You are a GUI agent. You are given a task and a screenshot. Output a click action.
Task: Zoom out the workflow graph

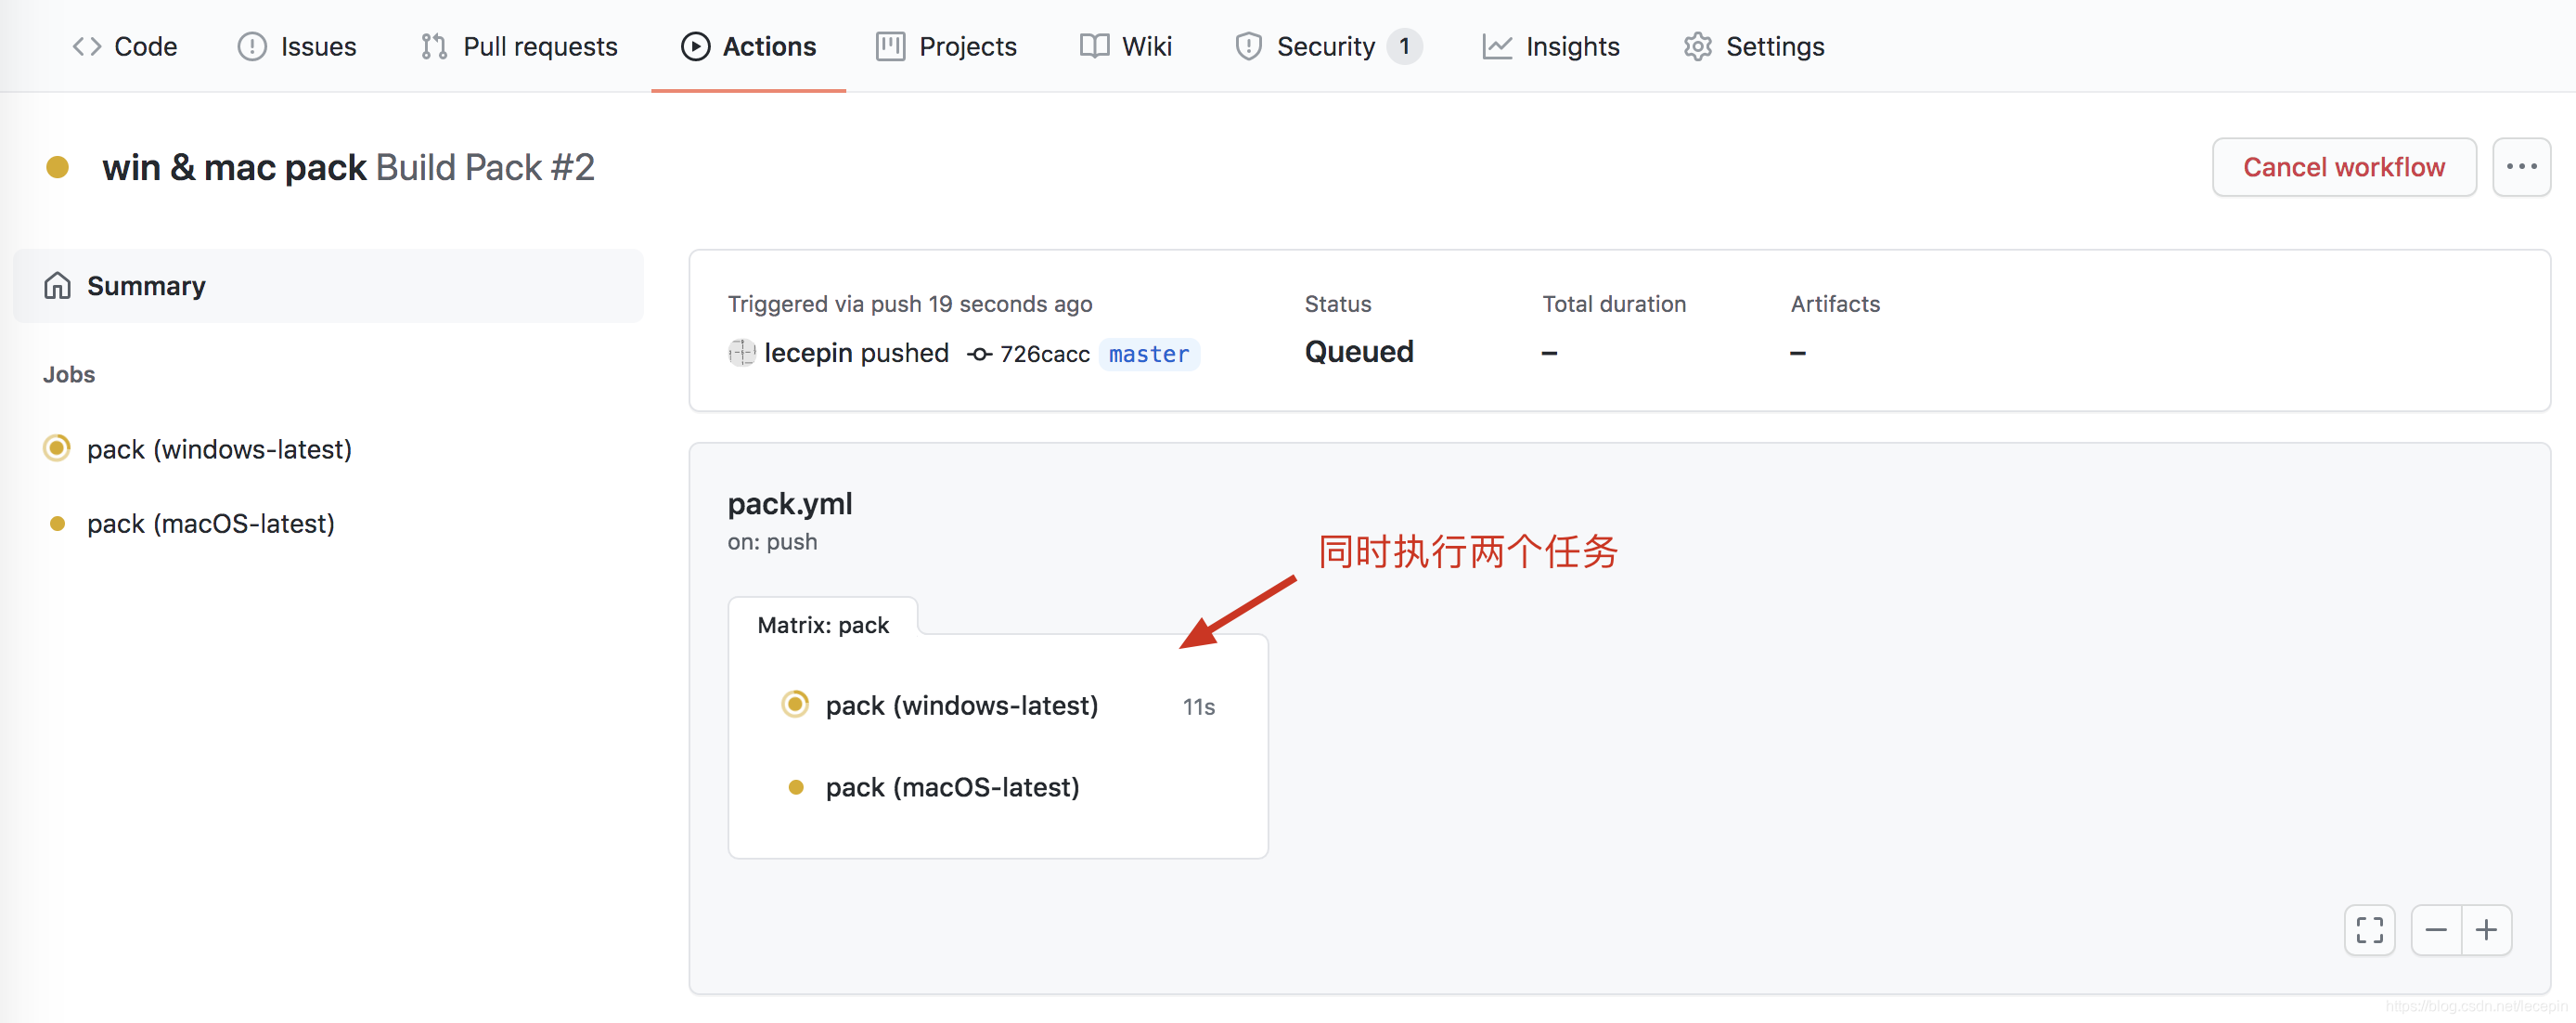[2435, 930]
